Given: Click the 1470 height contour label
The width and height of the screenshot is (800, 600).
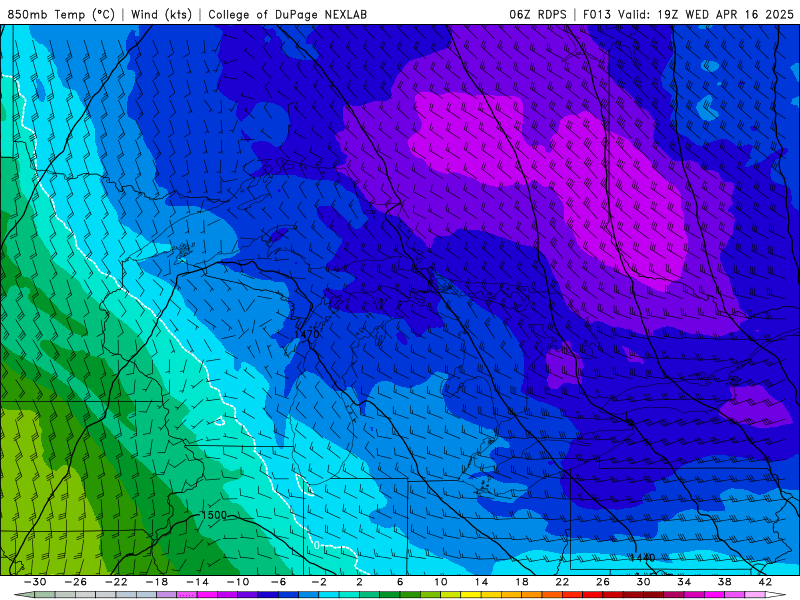Looking at the screenshot, I should (x=307, y=334).
